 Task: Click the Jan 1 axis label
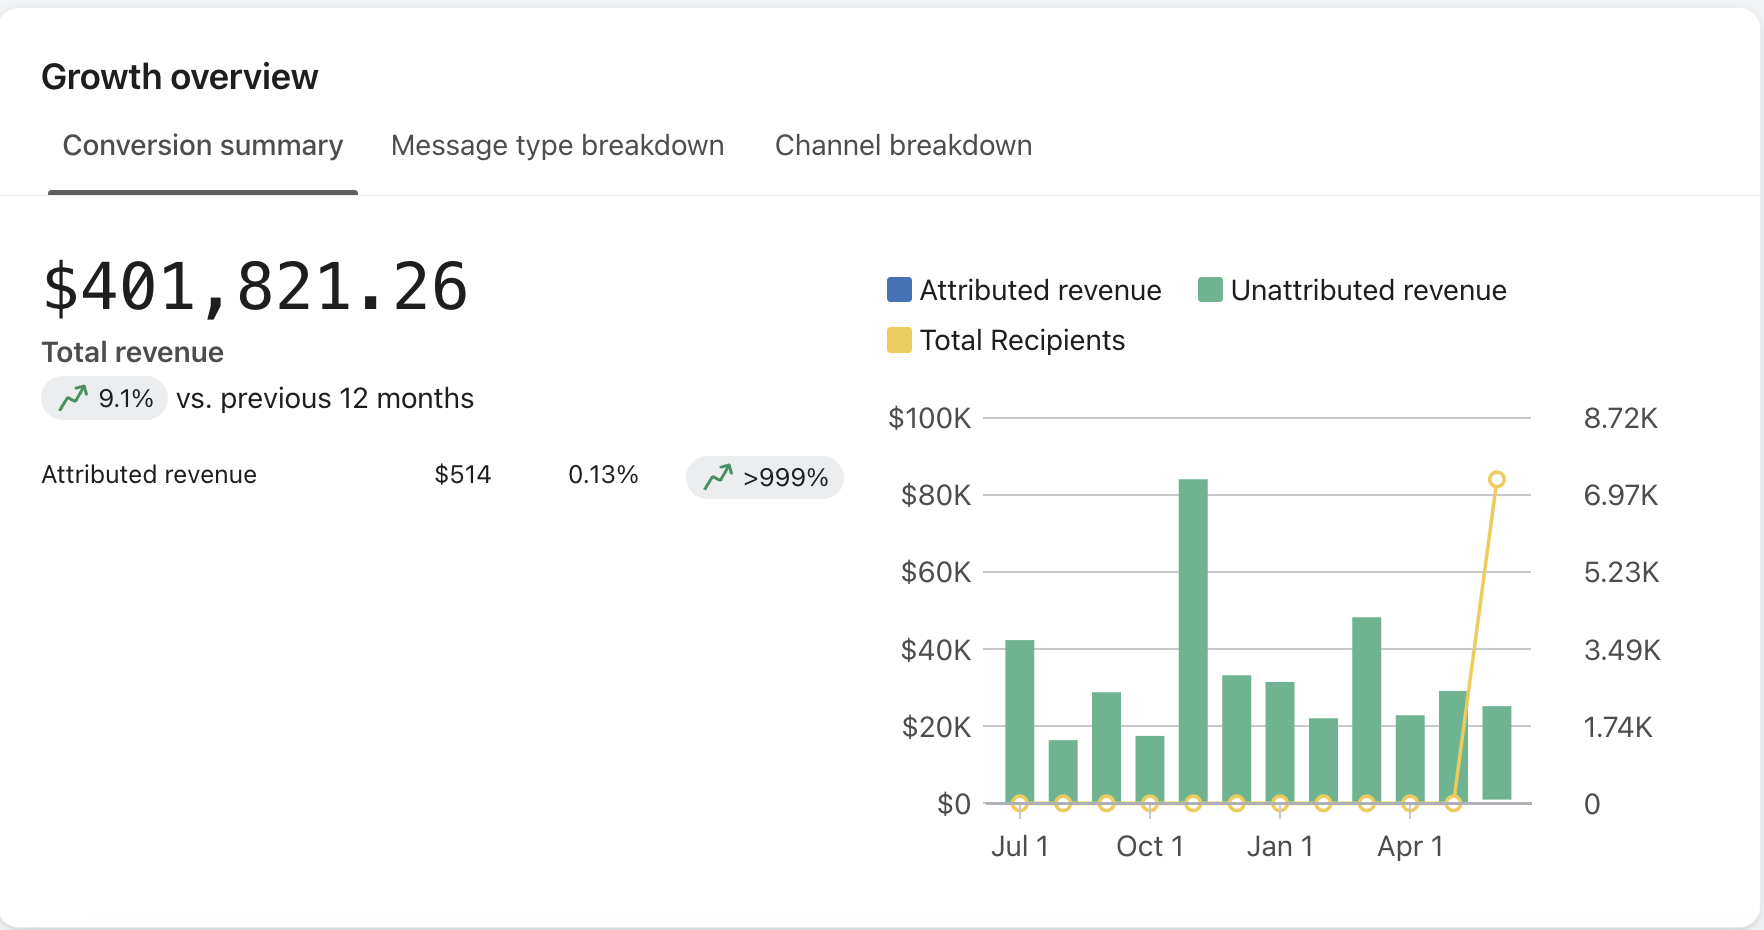[1280, 846]
